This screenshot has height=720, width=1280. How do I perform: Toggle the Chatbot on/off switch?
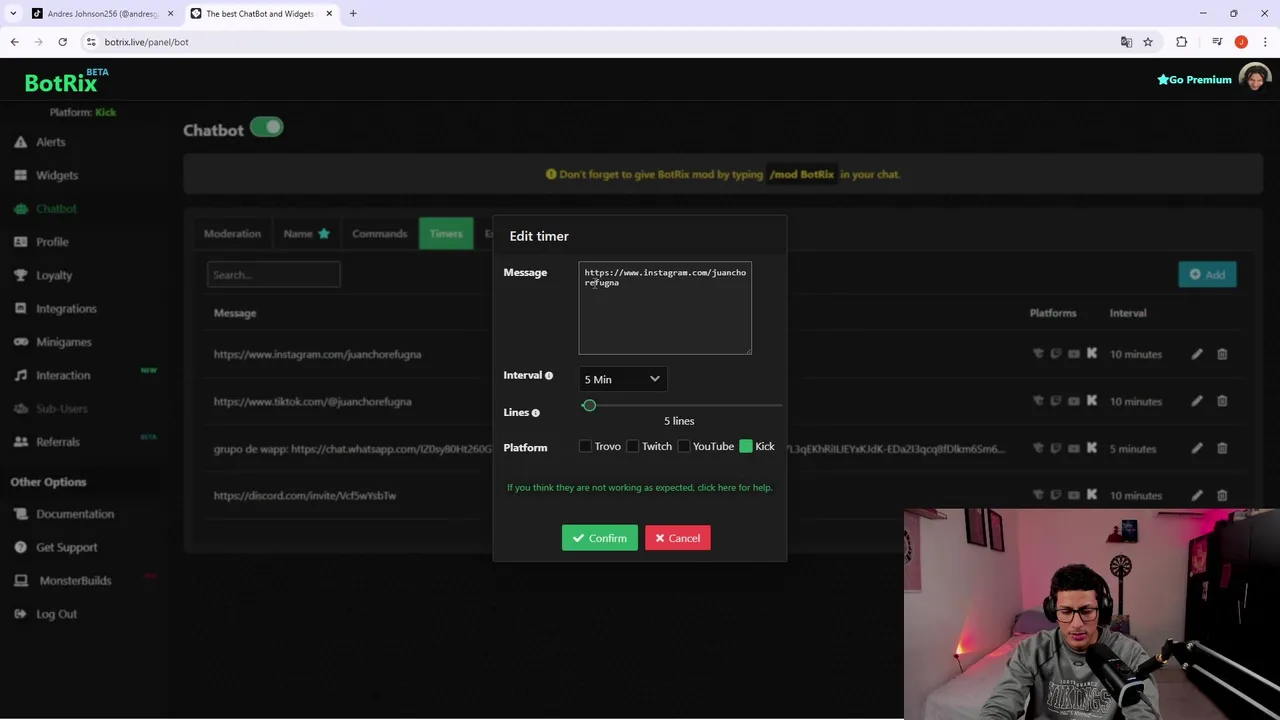267,128
